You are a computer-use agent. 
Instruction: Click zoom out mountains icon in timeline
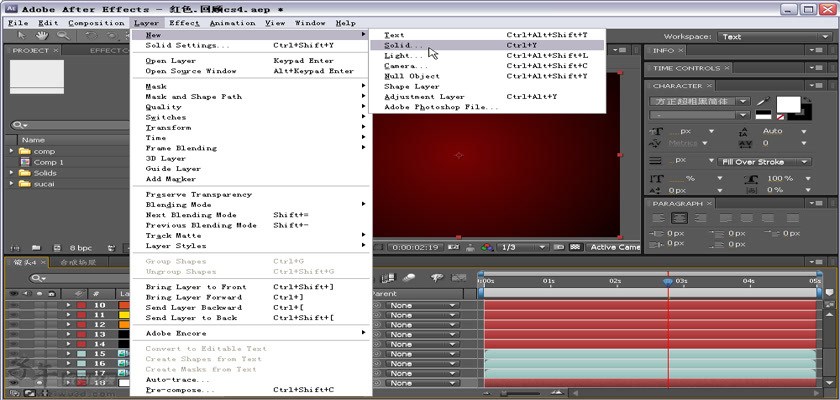click(x=485, y=394)
